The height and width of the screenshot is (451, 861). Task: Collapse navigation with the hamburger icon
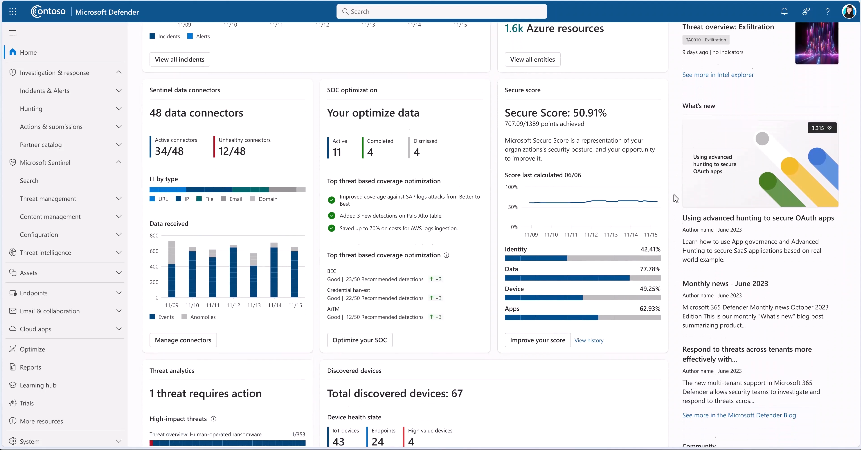[x=13, y=31]
